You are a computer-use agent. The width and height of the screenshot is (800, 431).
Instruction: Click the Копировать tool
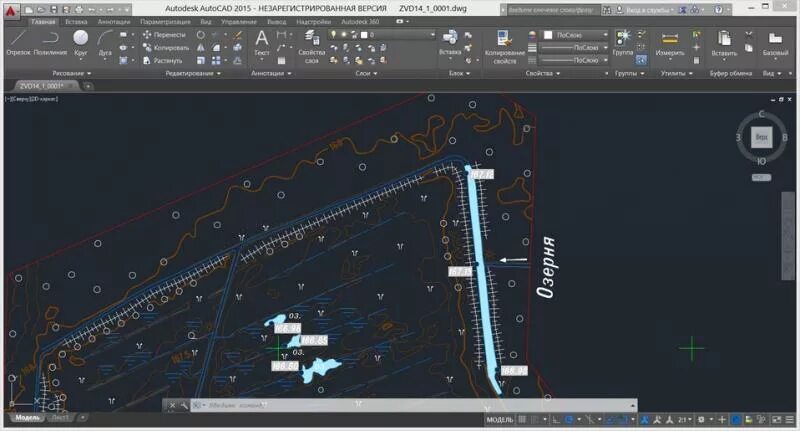(x=166, y=47)
